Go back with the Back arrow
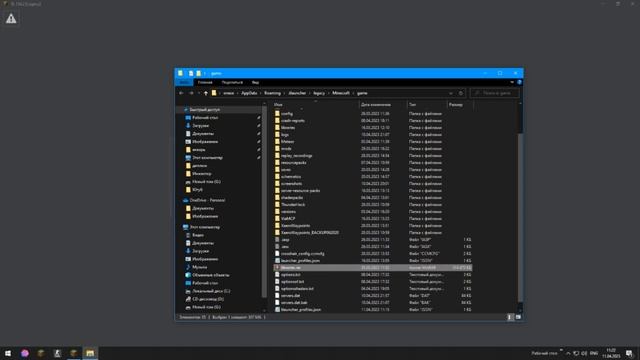Viewport: 640px width, 360px height. (181, 93)
